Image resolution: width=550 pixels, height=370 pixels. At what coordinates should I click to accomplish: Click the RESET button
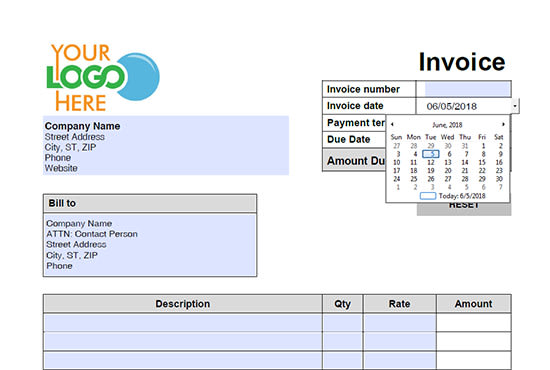coord(464,209)
